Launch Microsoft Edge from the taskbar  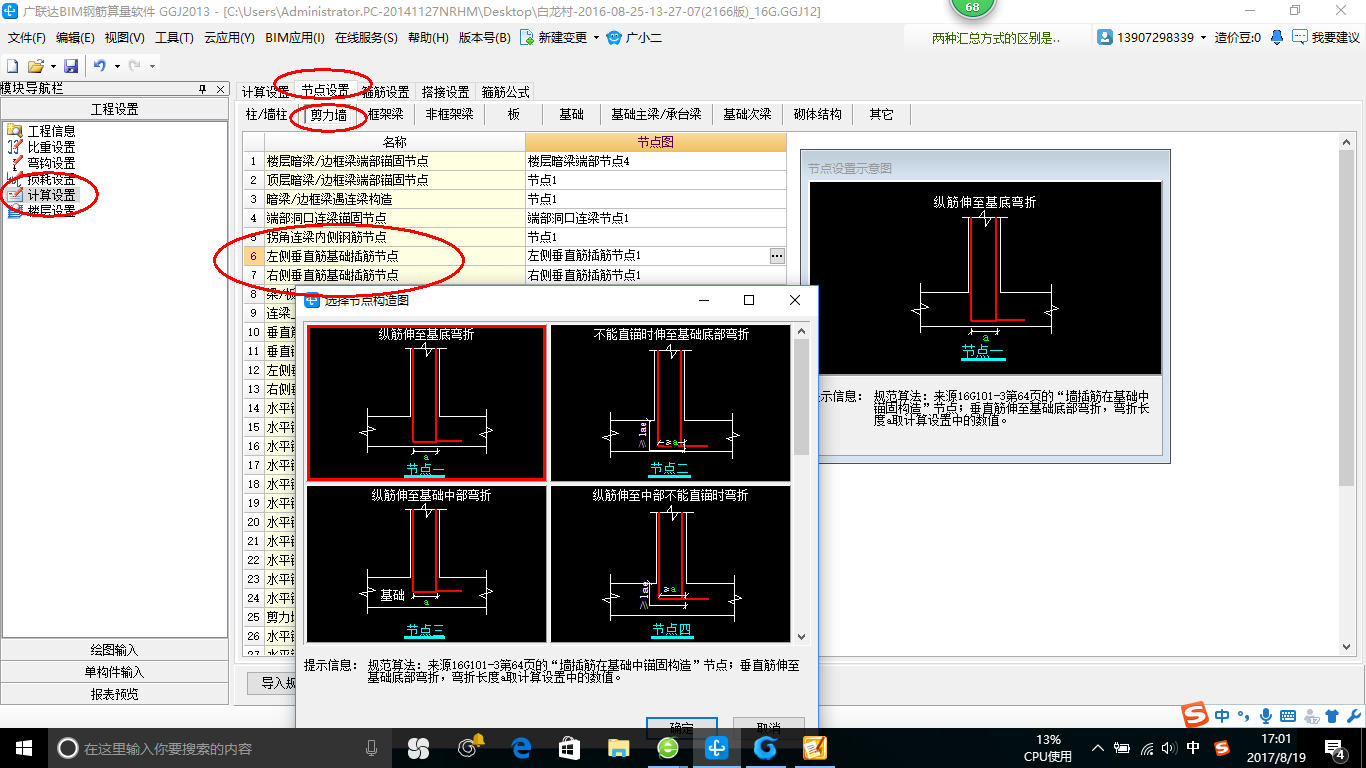click(520, 747)
